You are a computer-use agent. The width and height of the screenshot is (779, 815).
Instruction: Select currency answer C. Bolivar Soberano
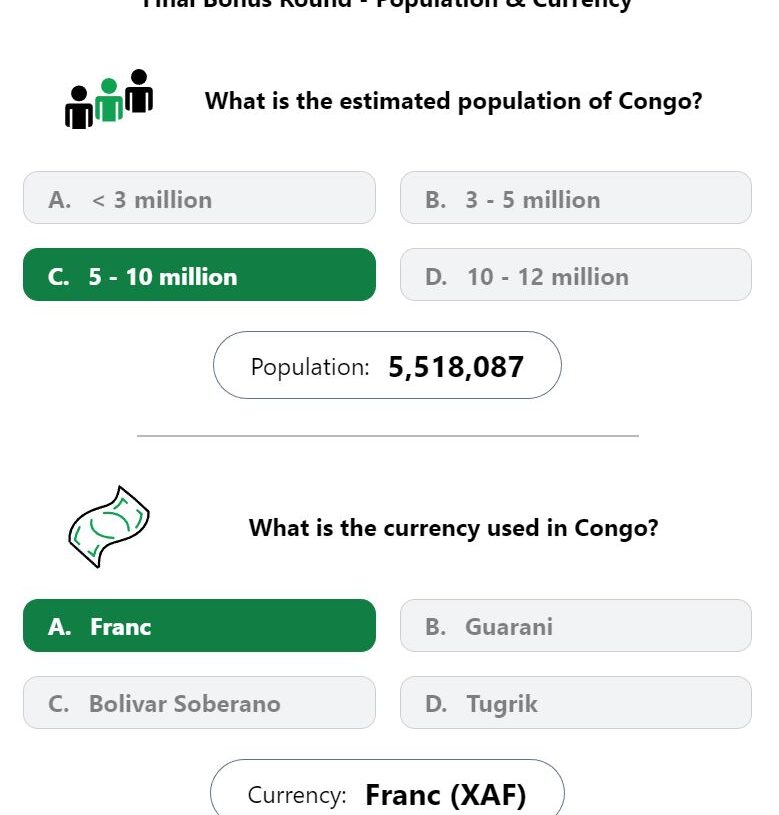199,702
